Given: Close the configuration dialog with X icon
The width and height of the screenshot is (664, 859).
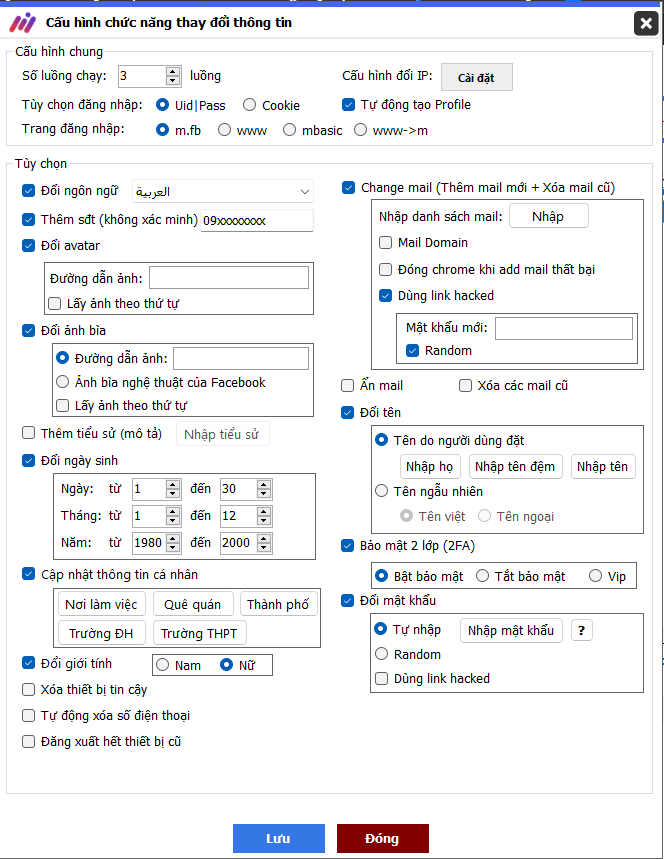Looking at the screenshot, I should coord(646,24).
